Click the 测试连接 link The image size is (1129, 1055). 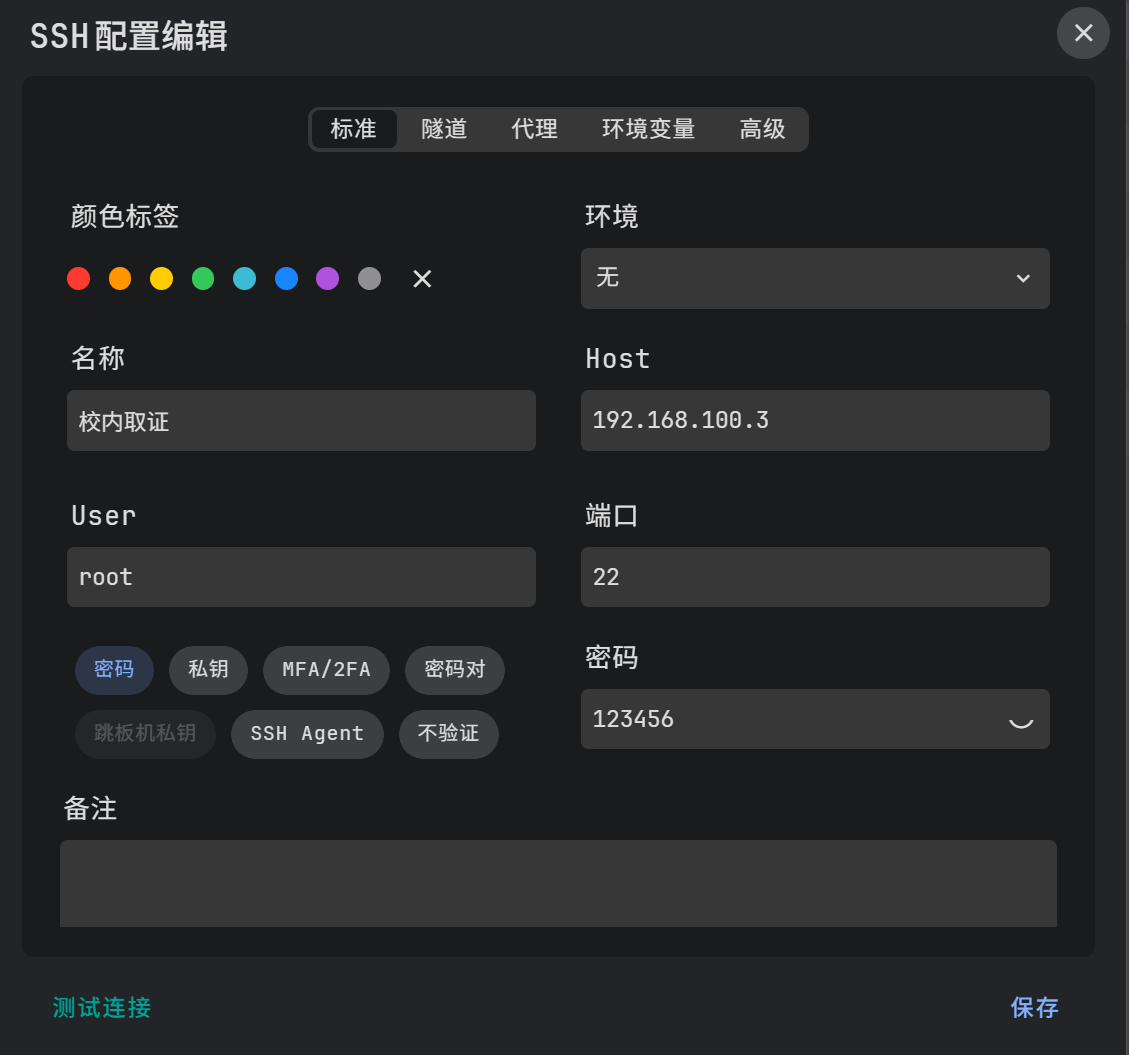pyautogui.click(x=102, y=1007)
